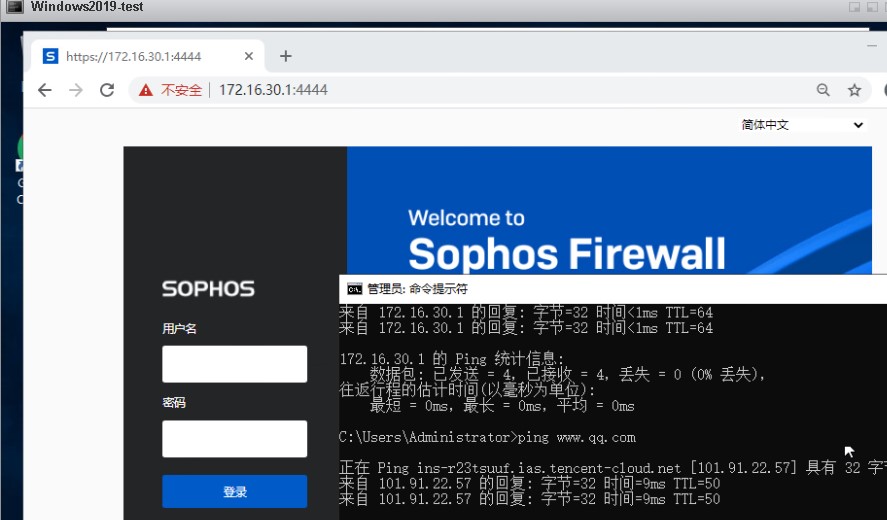Click the ins-r23tsuuf.ias.tencent-cloud.net ping line
887x520 pixels.
pos(613,467)
